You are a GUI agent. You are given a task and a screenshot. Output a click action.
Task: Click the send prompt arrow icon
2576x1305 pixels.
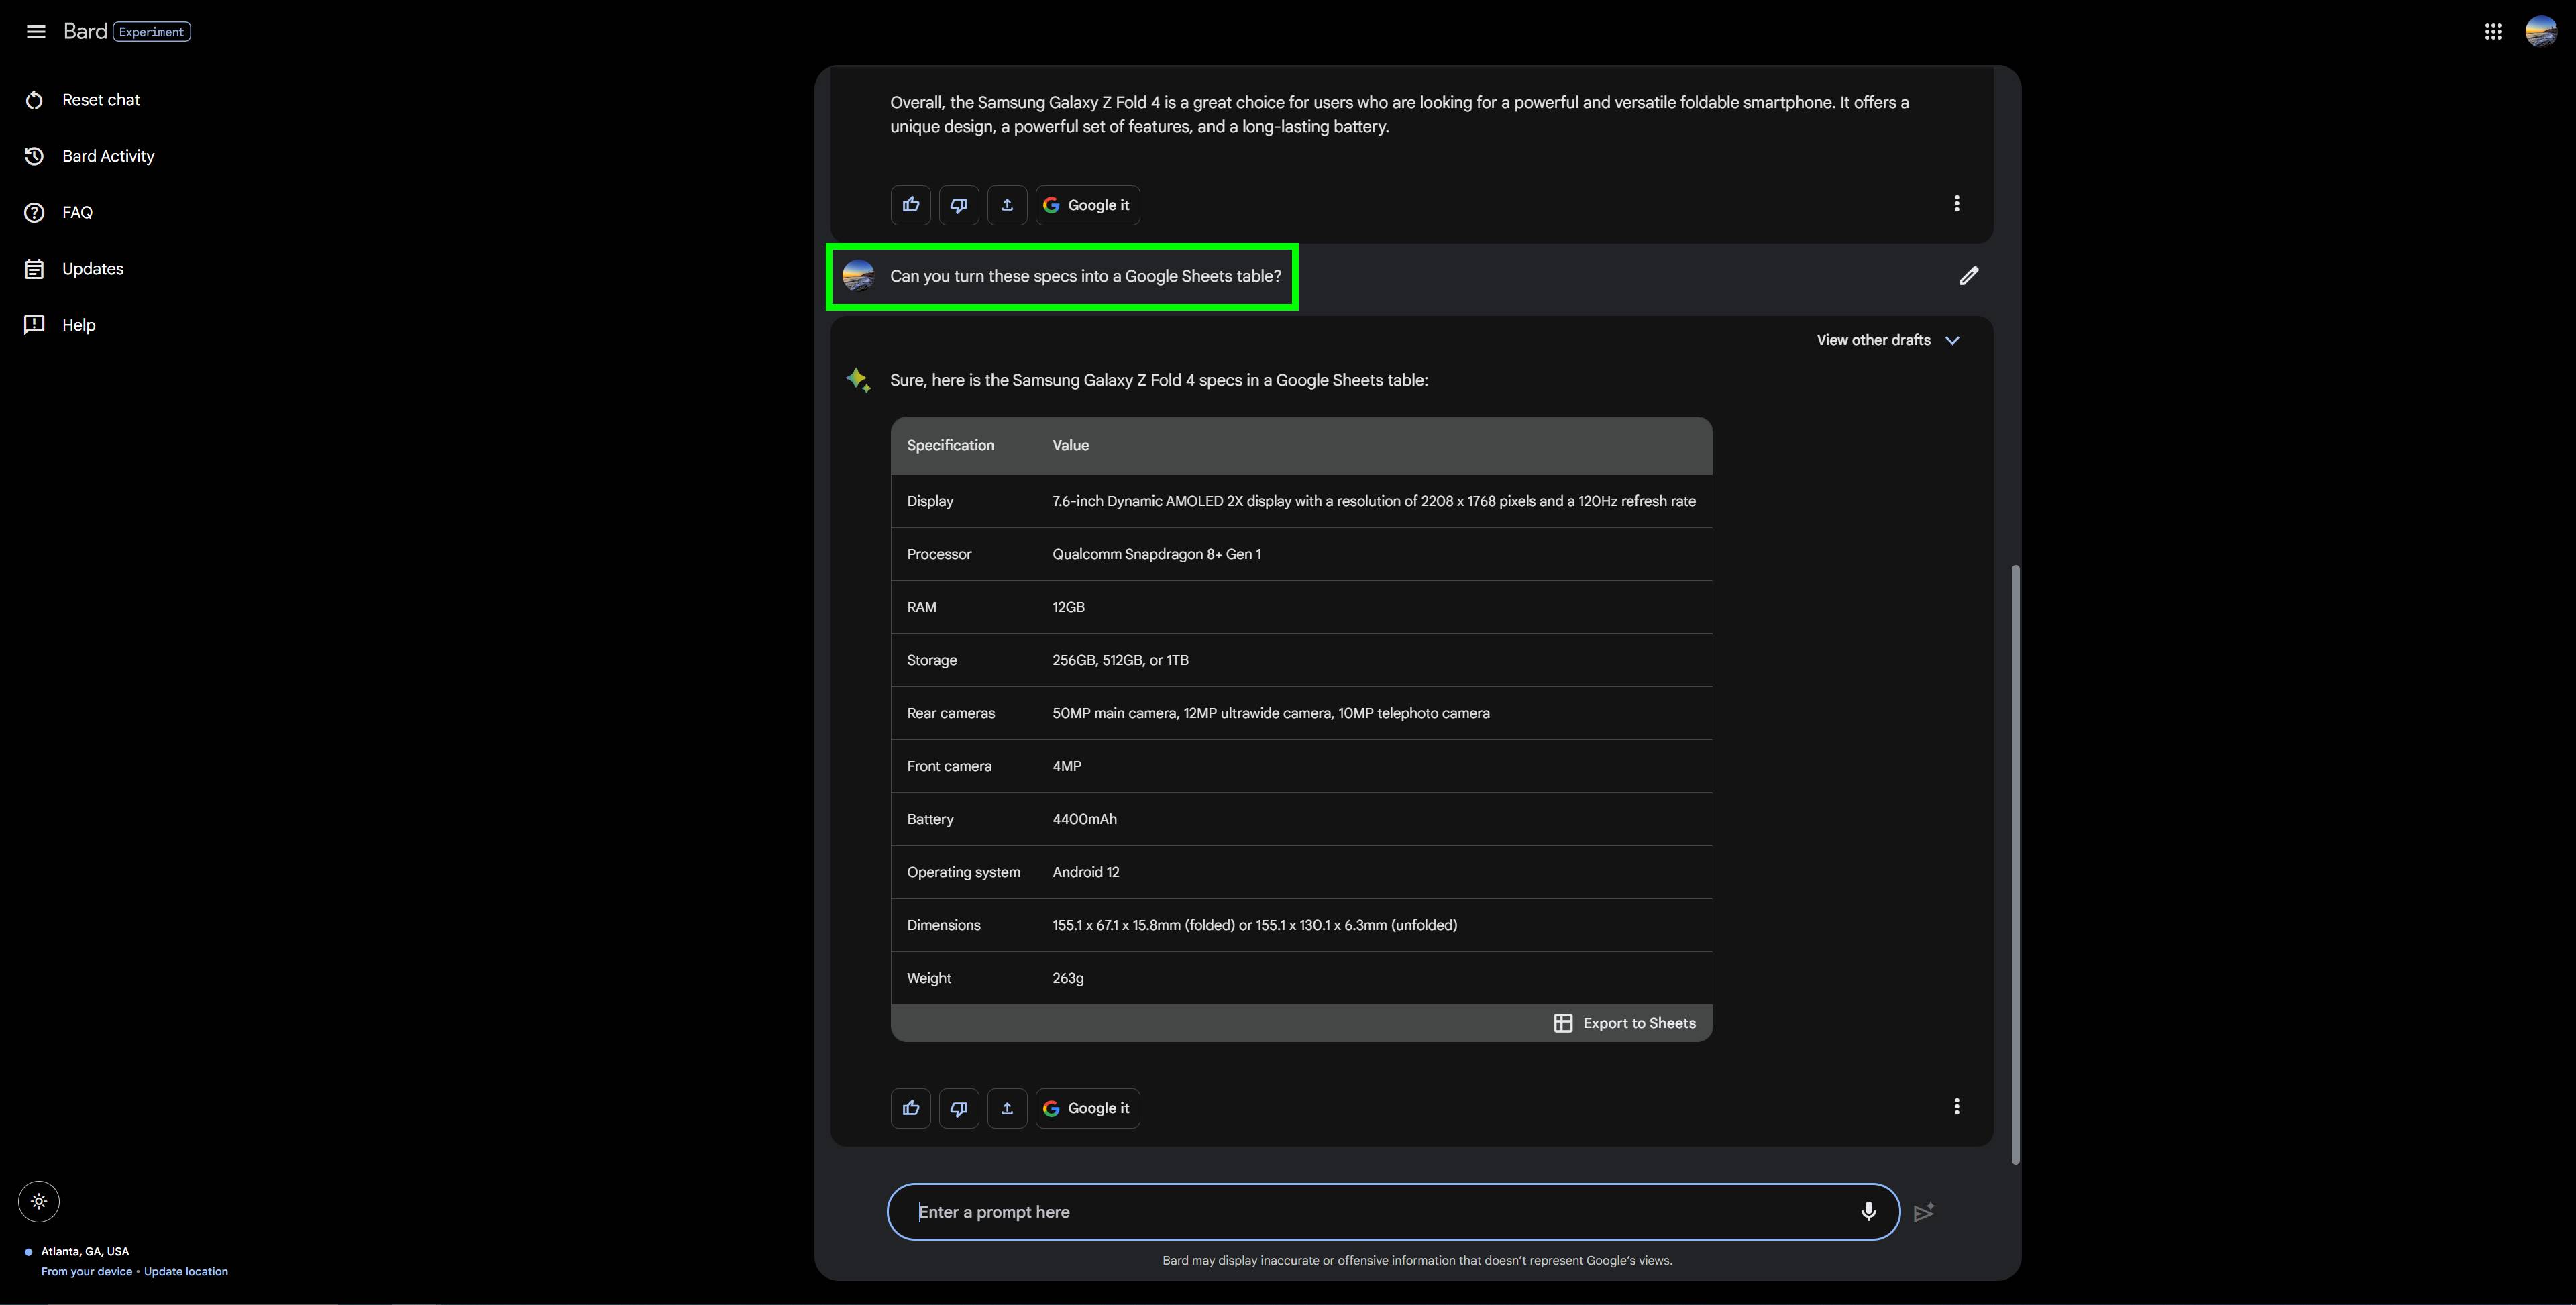pyautogui.click(x=1924, y=1212)
